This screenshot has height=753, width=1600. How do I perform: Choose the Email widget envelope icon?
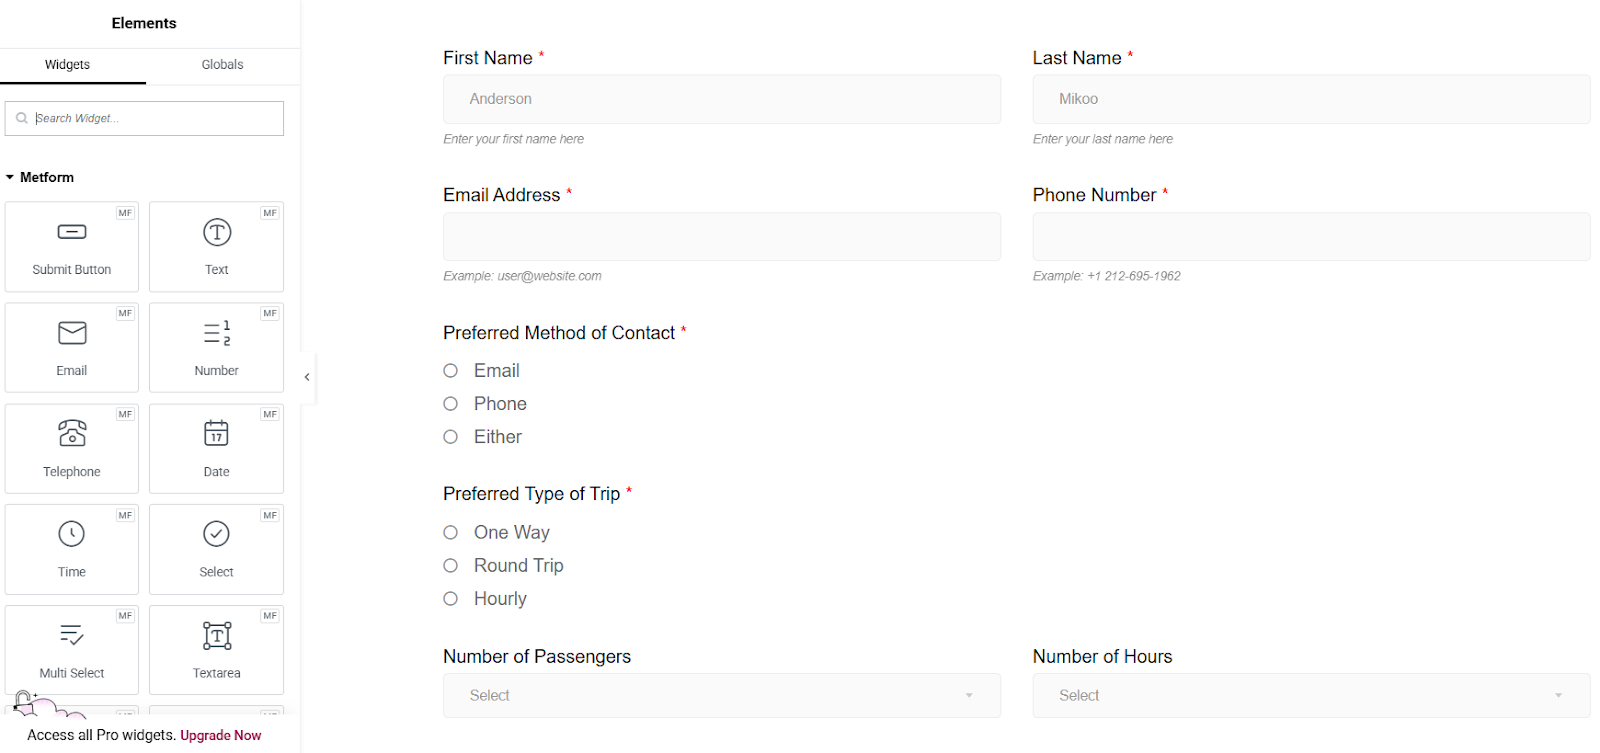[72, 333]
